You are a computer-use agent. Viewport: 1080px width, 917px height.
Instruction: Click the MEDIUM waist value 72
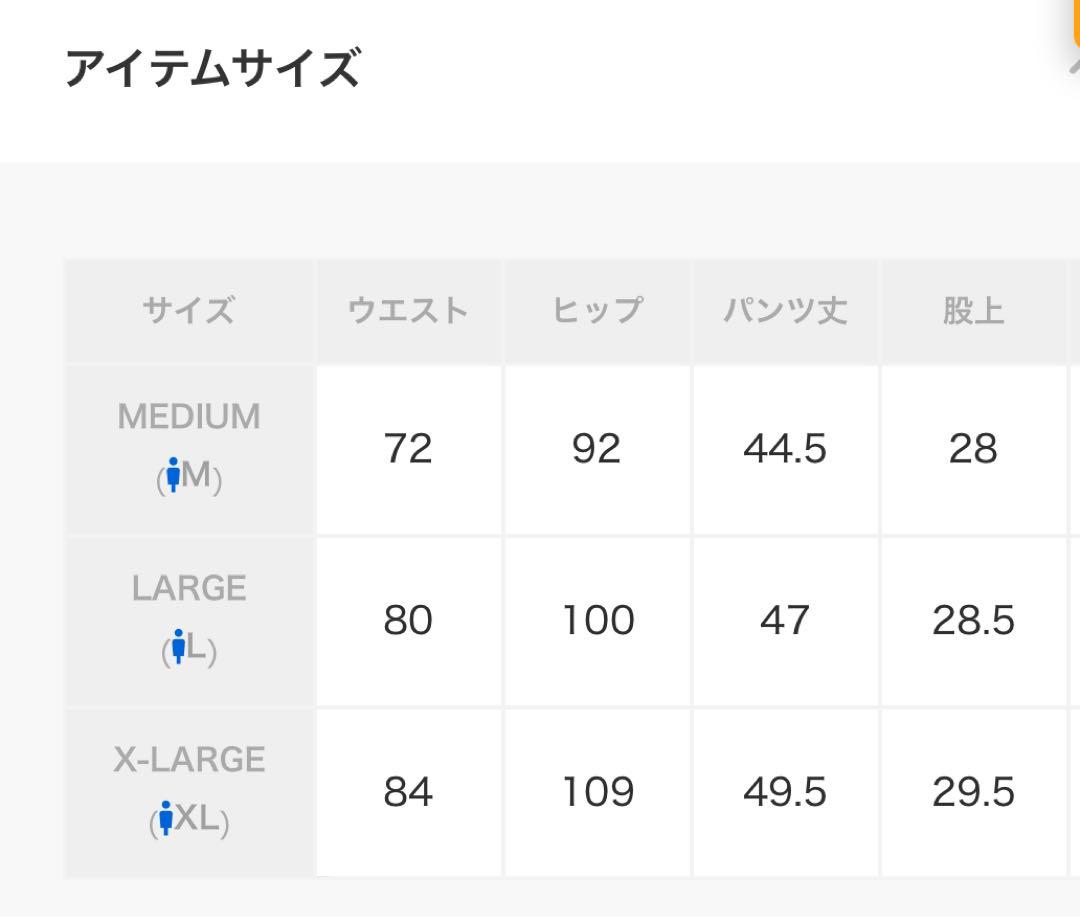[x=408, y=449]
